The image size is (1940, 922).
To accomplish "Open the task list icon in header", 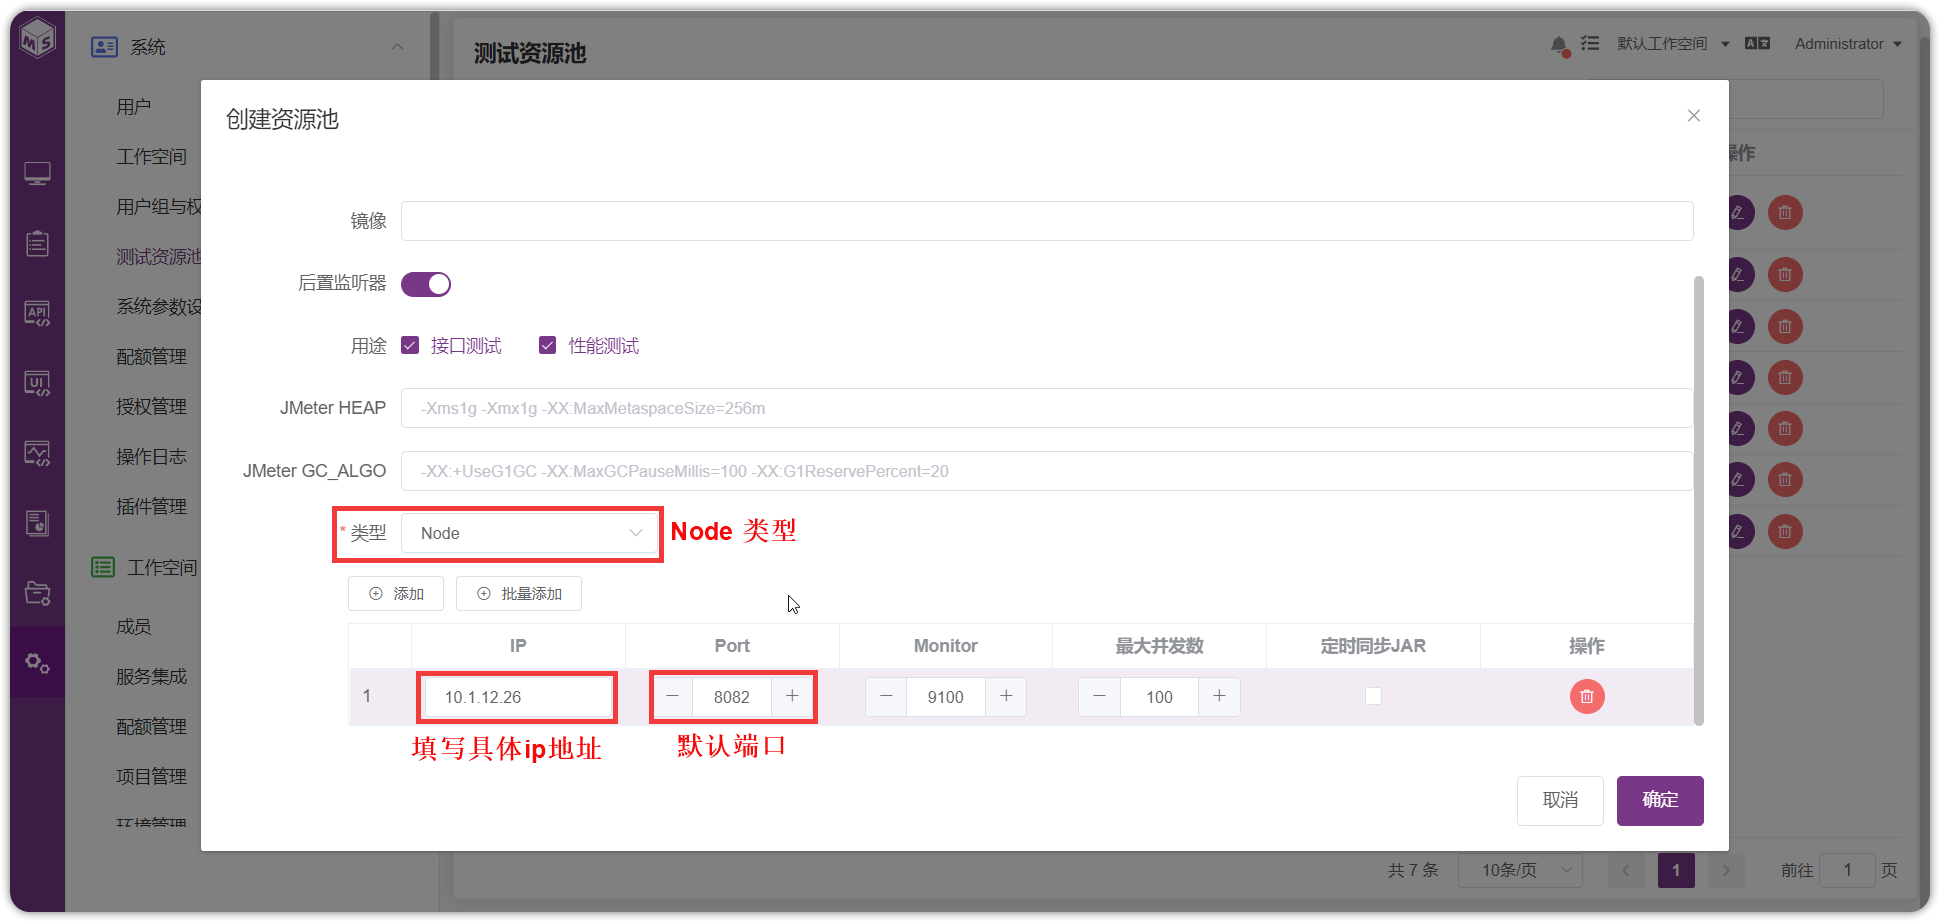I will pyautogui.click(x=1590, y=43).
